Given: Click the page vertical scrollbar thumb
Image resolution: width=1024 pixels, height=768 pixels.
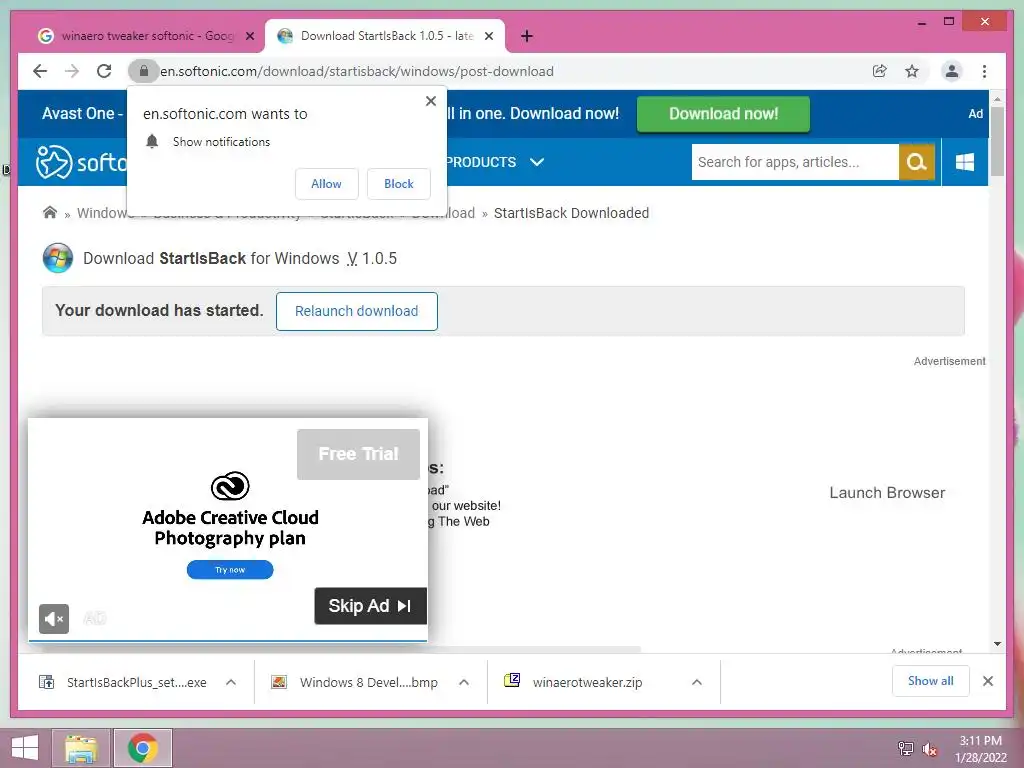Looking at the screenshot, I should (x=997, y=141).
